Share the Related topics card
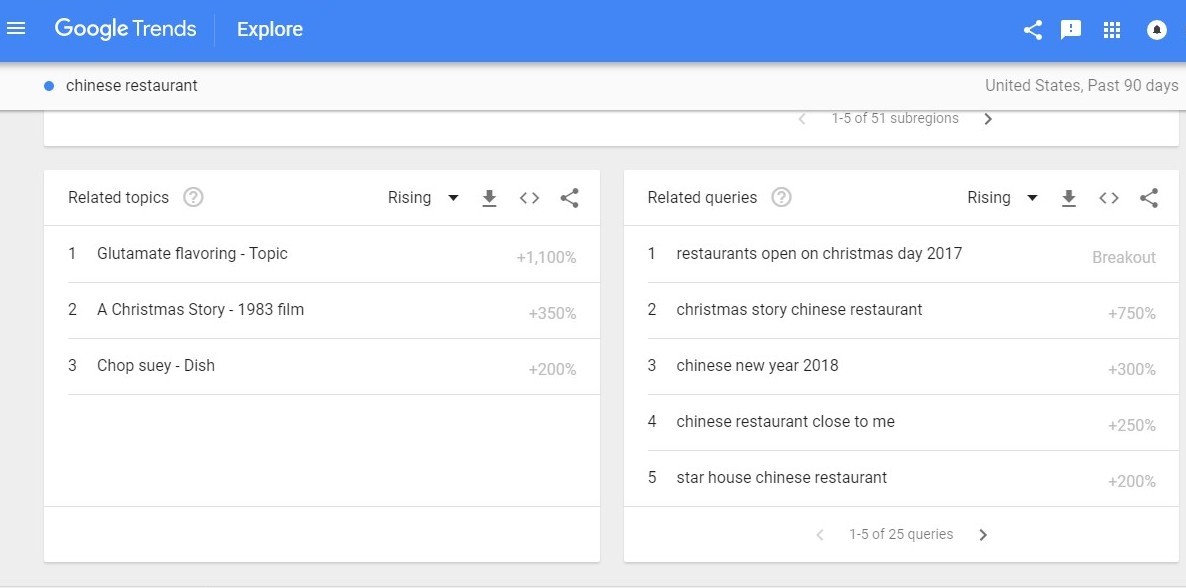Screen dimensions: 1186x588 coord(570,198)
